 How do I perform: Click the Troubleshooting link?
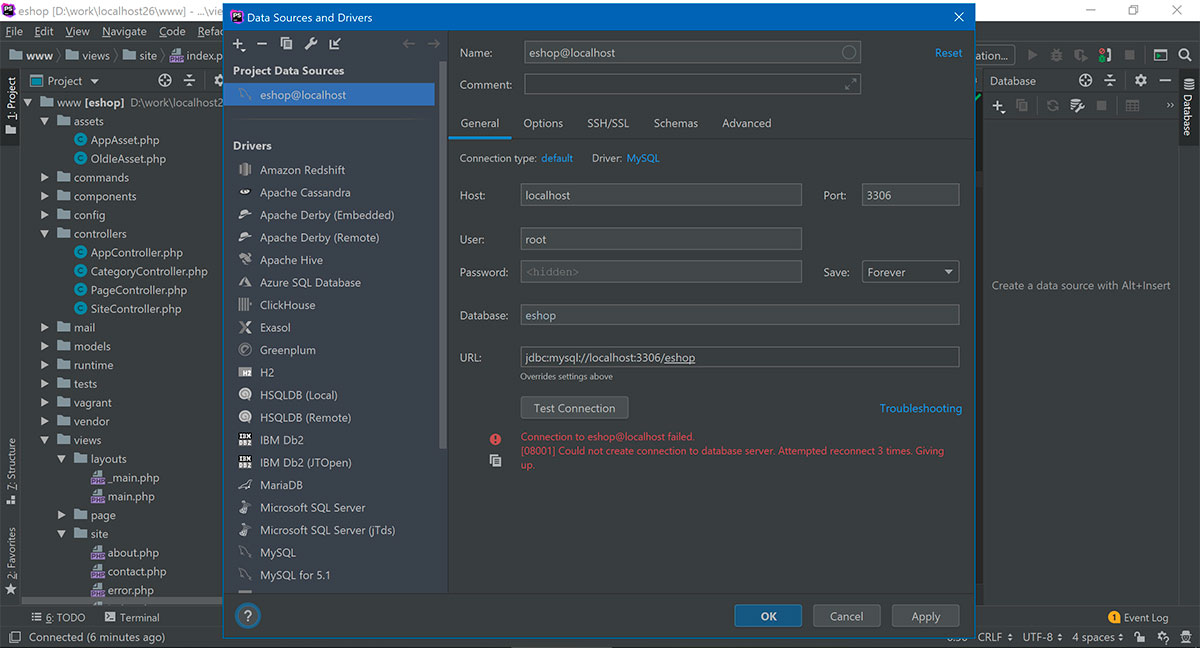(x=920, y=408)
